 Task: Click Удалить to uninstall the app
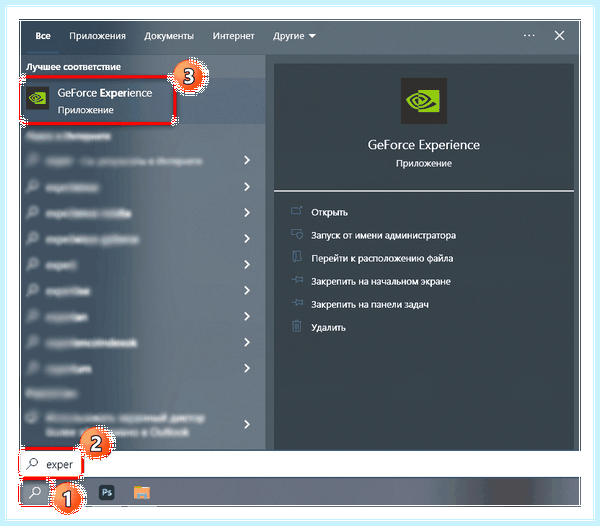[328, 327]
